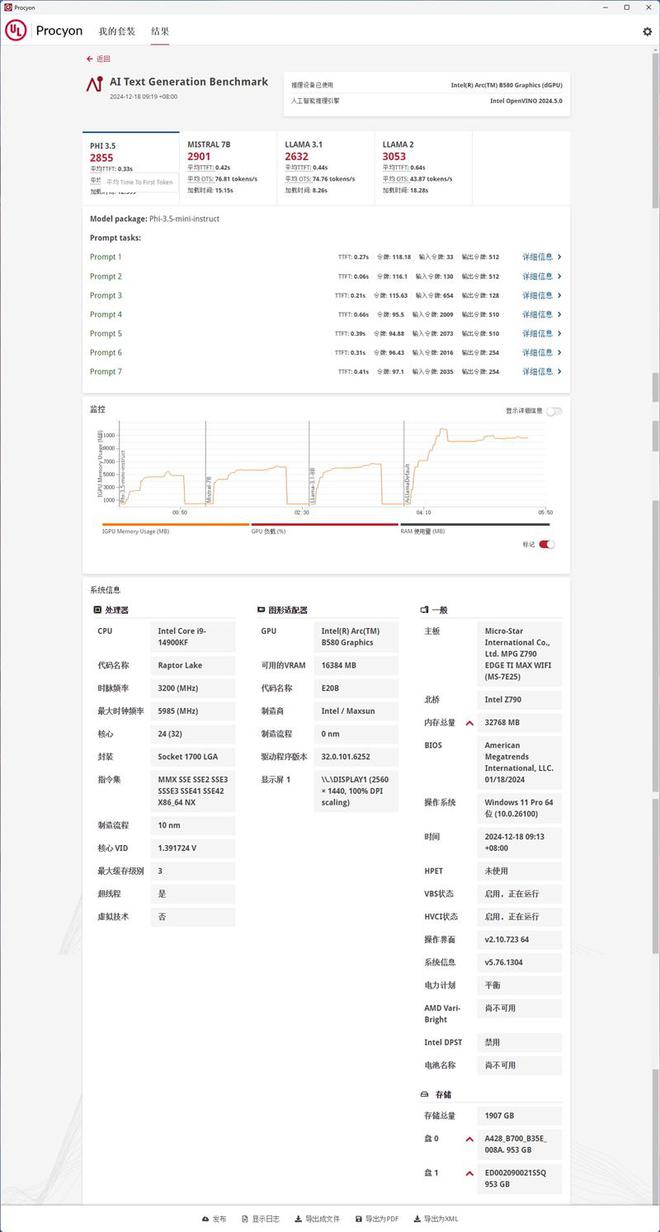
Task: Click the 一般 general section icon
Action: pyautogui.click(x=424, y=609)
